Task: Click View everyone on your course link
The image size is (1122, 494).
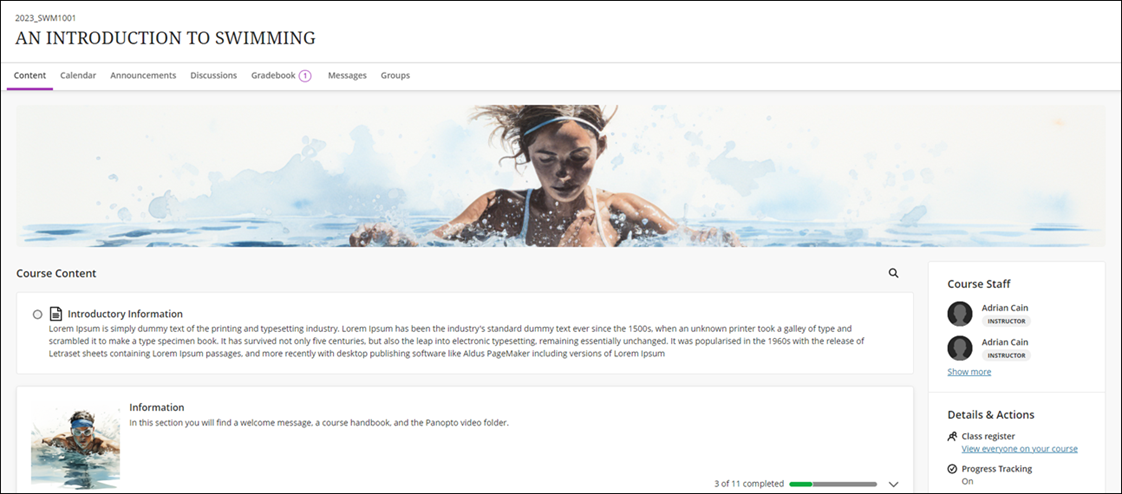Action: pos(1019,449)
